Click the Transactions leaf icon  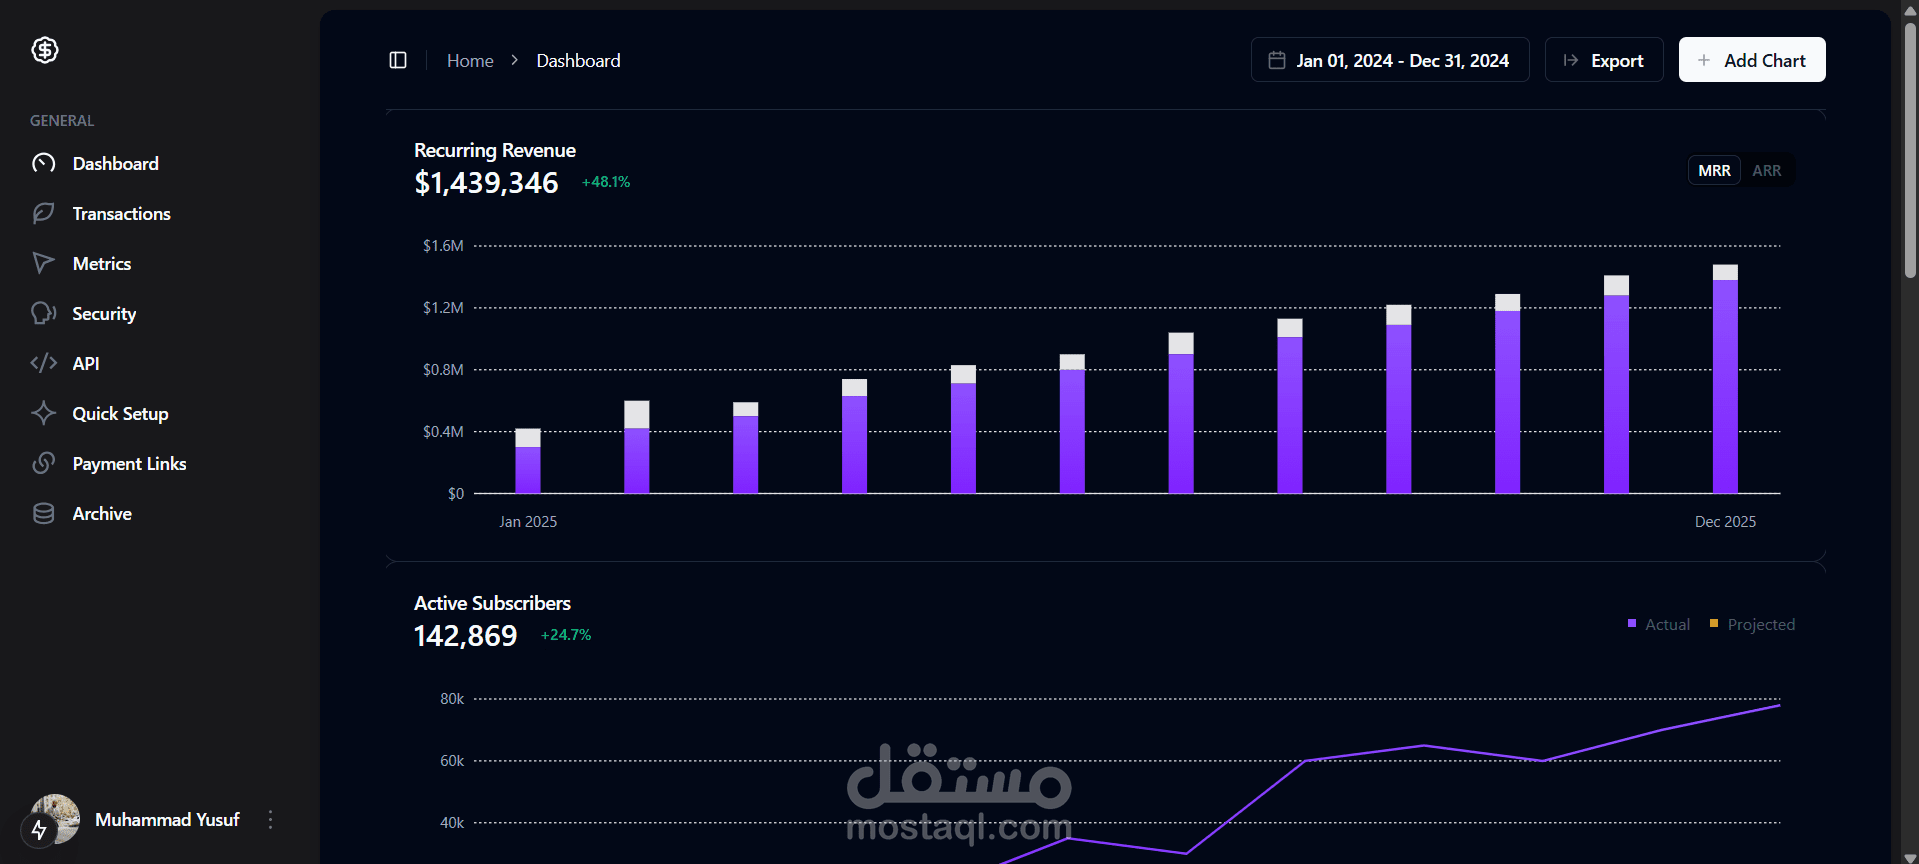click(x=43, y=213)
